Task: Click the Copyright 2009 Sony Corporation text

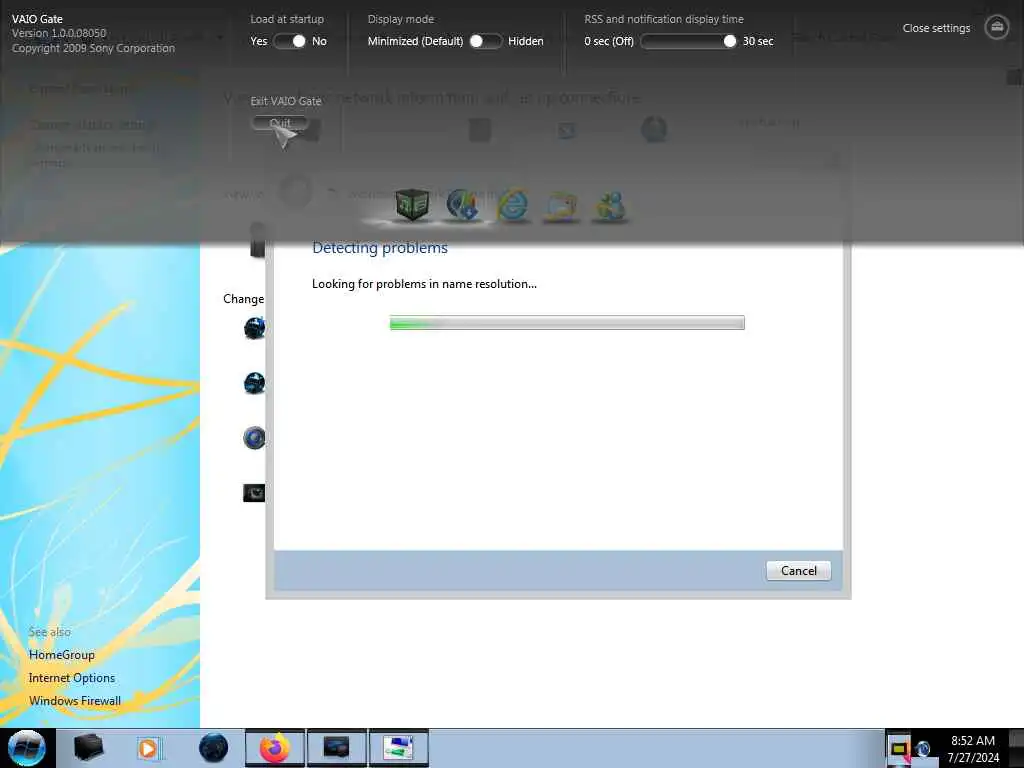Action: 93,48
